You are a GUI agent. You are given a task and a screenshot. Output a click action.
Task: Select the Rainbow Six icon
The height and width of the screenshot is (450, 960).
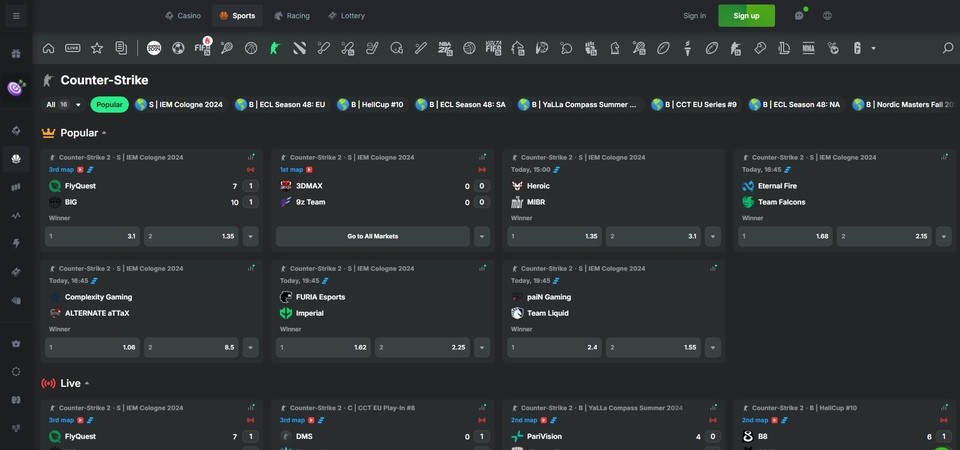(857, 48)
